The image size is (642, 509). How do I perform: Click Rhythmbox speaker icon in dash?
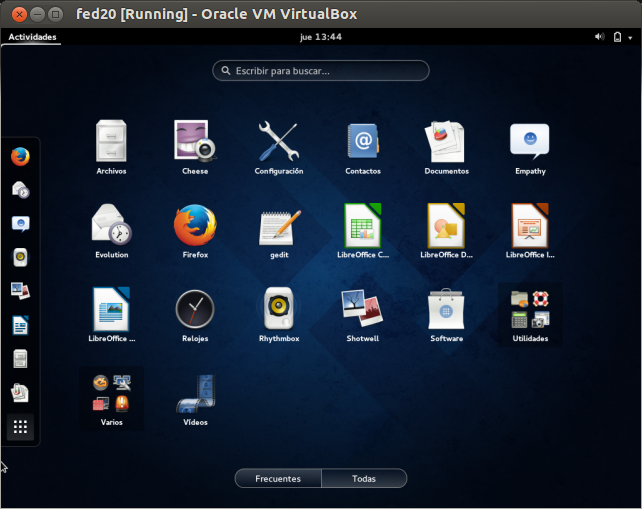pyautogui.click(x=20, y=257)
